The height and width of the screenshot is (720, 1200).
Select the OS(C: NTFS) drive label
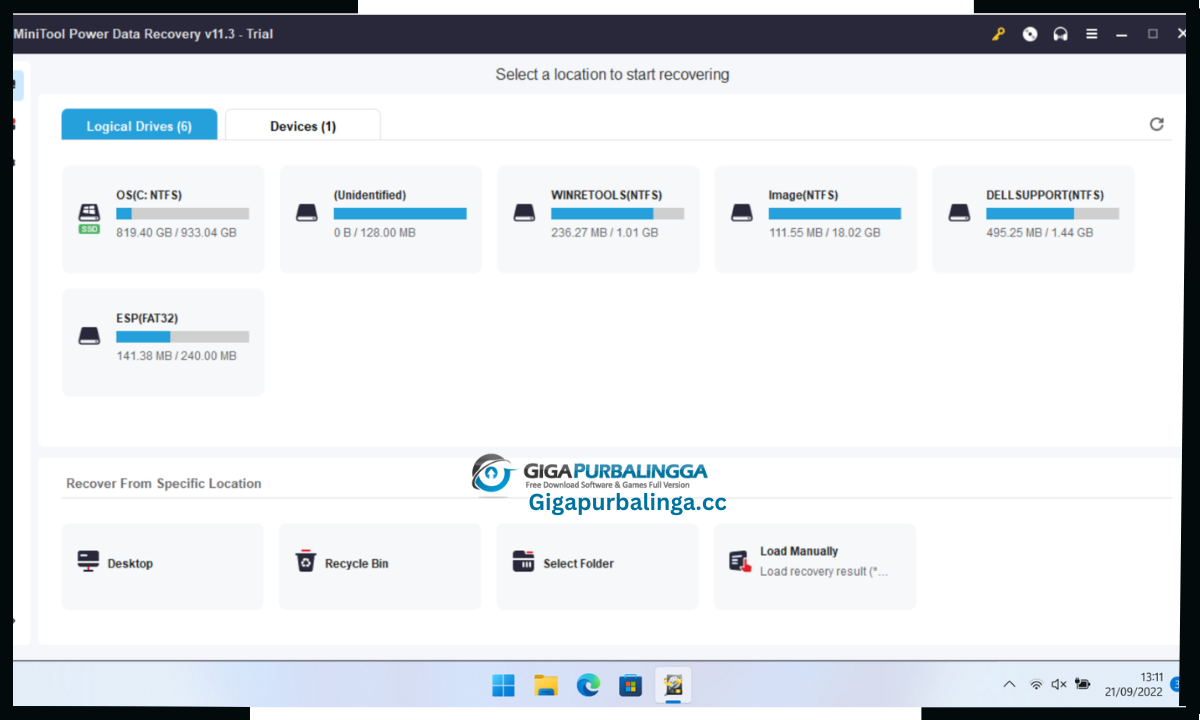pyautogui.click(x=149, y=195)
